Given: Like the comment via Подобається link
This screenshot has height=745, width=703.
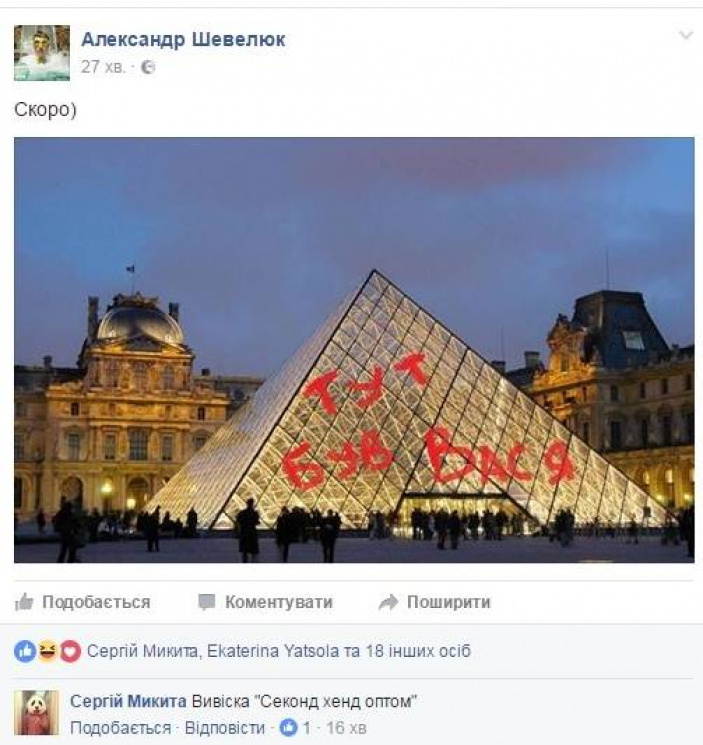Looking at the screenshot, I should point(120,728).
